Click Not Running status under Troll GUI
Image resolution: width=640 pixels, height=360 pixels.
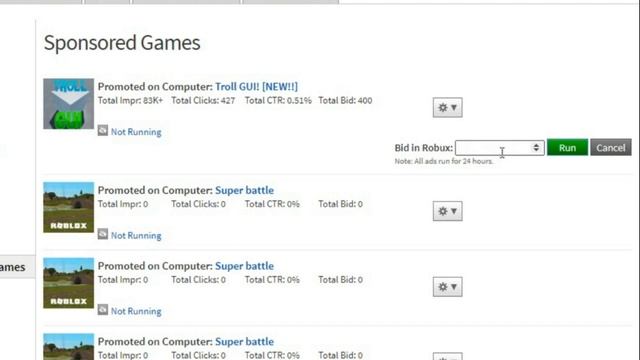(x=136, y=132)
